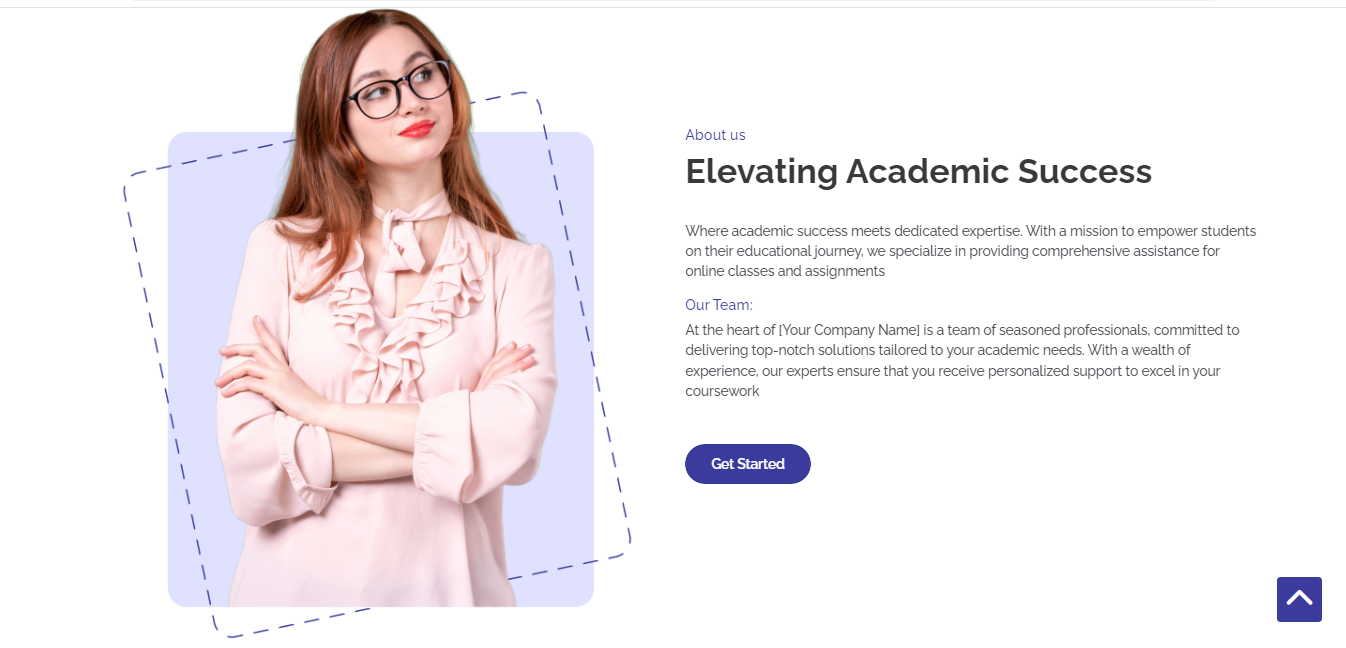Image resolution: width=1346 pixels, height=648 pixels.
Task: Click the "Our Team:" subheading
Action: point(718,305)
